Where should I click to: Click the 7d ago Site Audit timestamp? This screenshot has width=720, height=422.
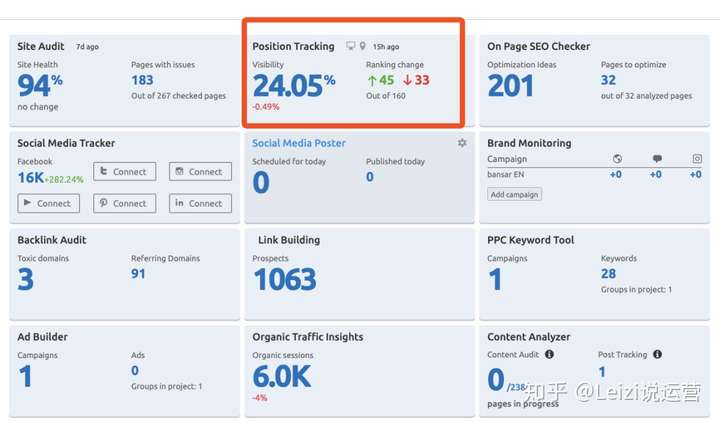tap(87, 47)
